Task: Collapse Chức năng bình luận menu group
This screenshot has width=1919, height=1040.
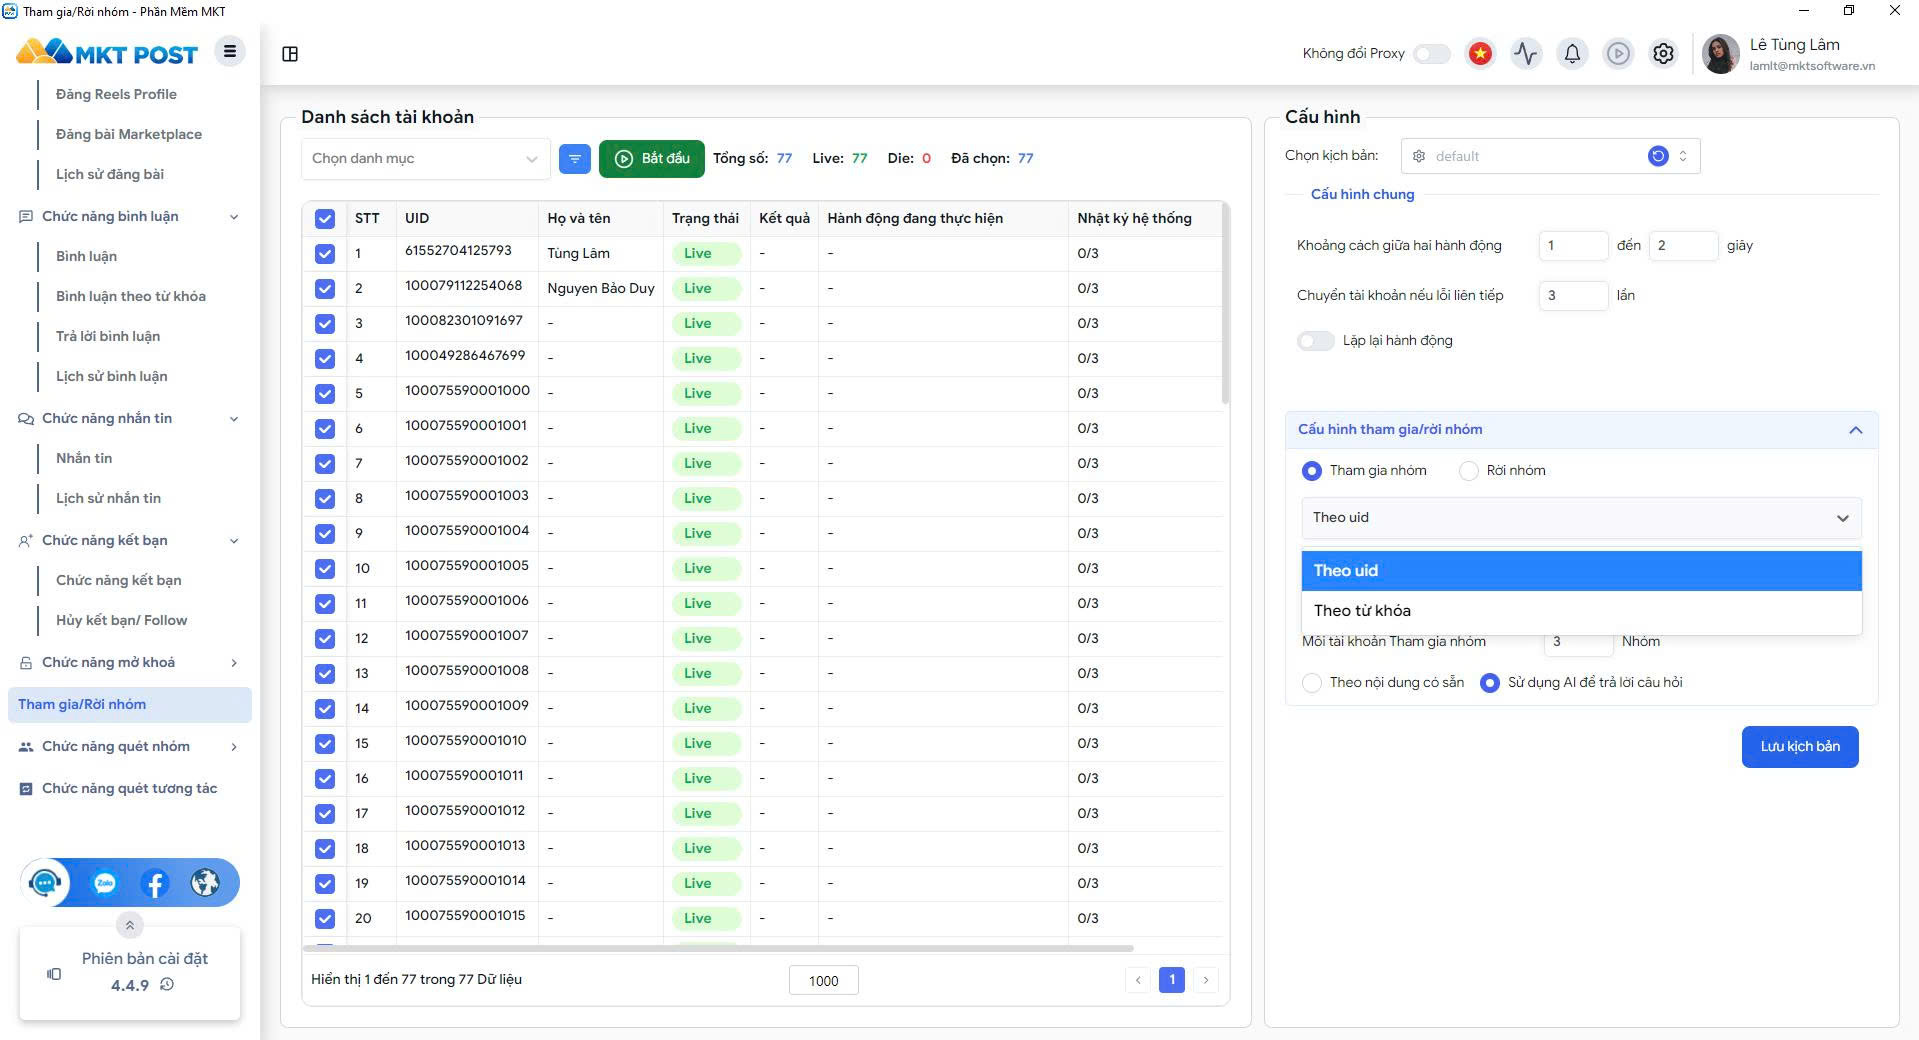Action: (x=234, y=217)
